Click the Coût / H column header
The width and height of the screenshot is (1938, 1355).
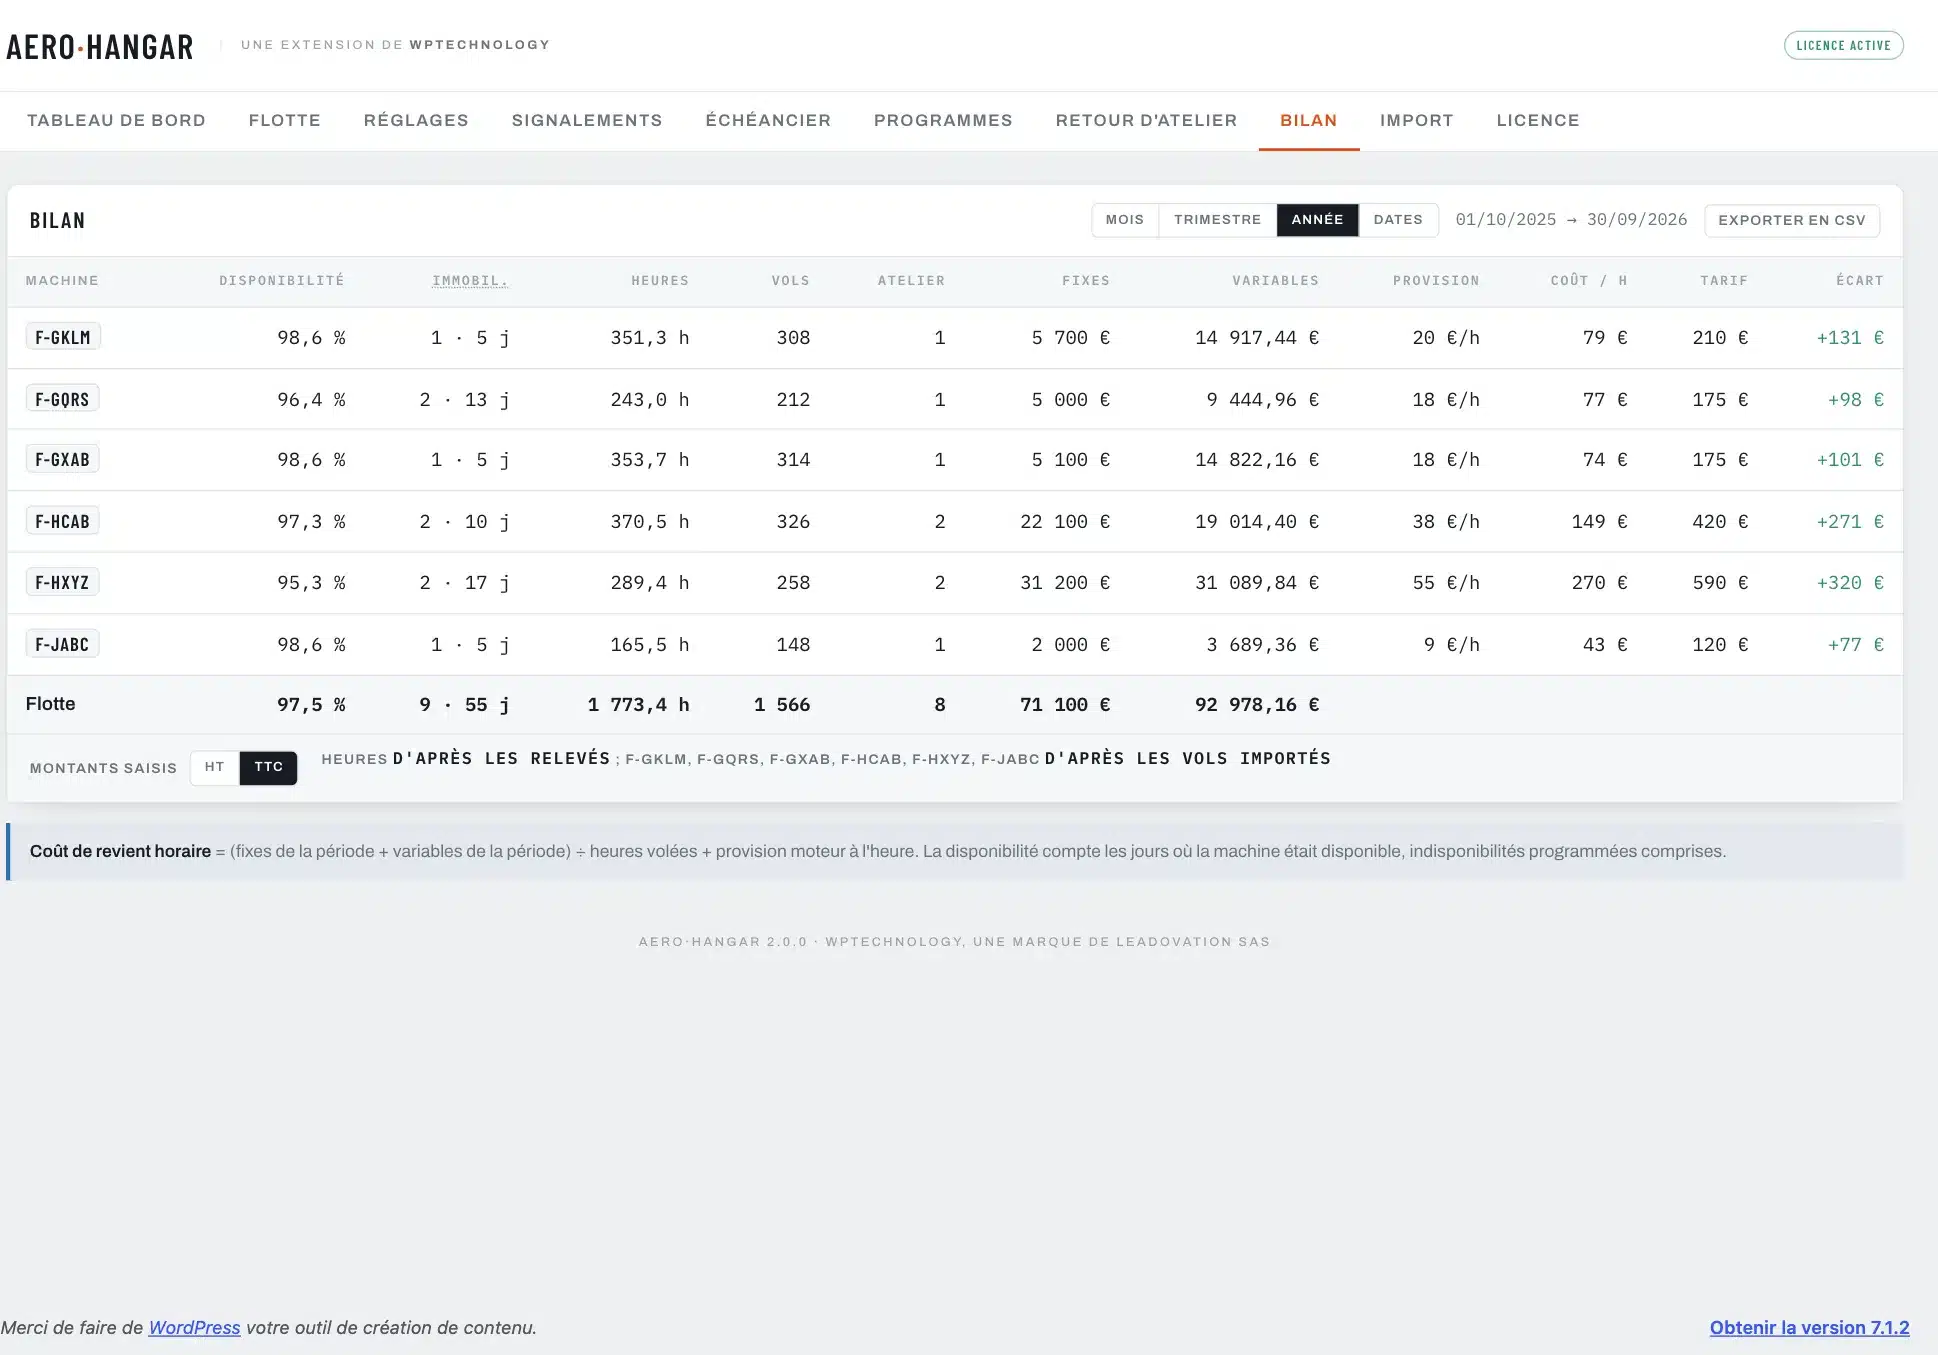(1589, 280)
